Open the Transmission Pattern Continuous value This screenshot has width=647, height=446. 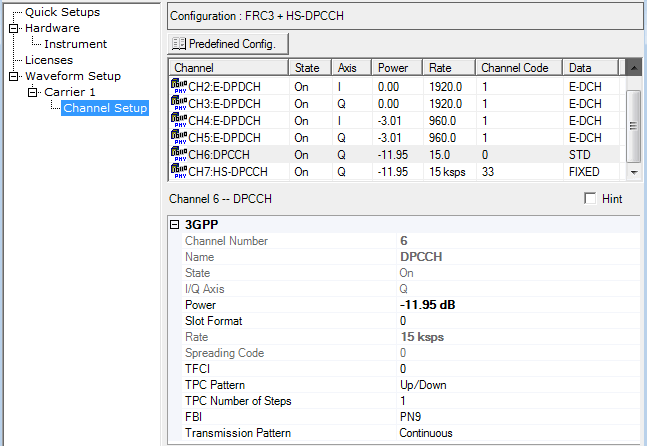point(519,433)
